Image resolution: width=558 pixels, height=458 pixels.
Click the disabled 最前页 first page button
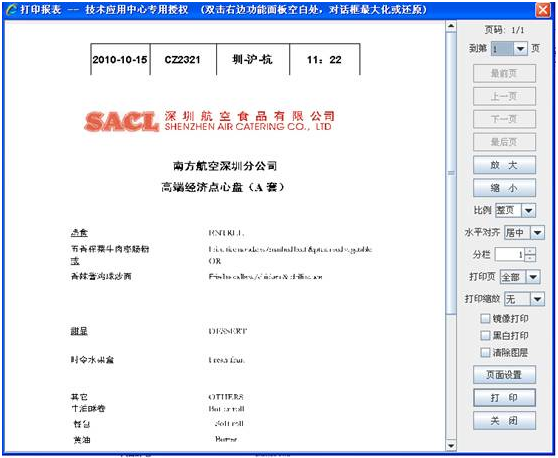pyautogui.click(x=504, y=73)
